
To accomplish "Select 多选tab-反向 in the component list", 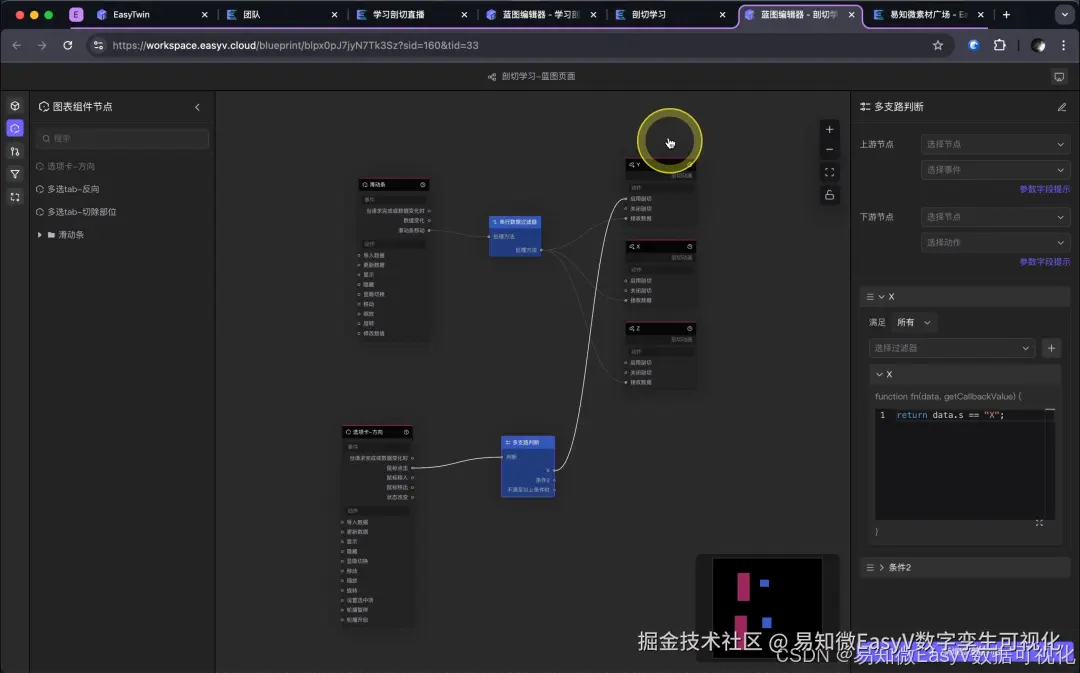I will [73, 189].
